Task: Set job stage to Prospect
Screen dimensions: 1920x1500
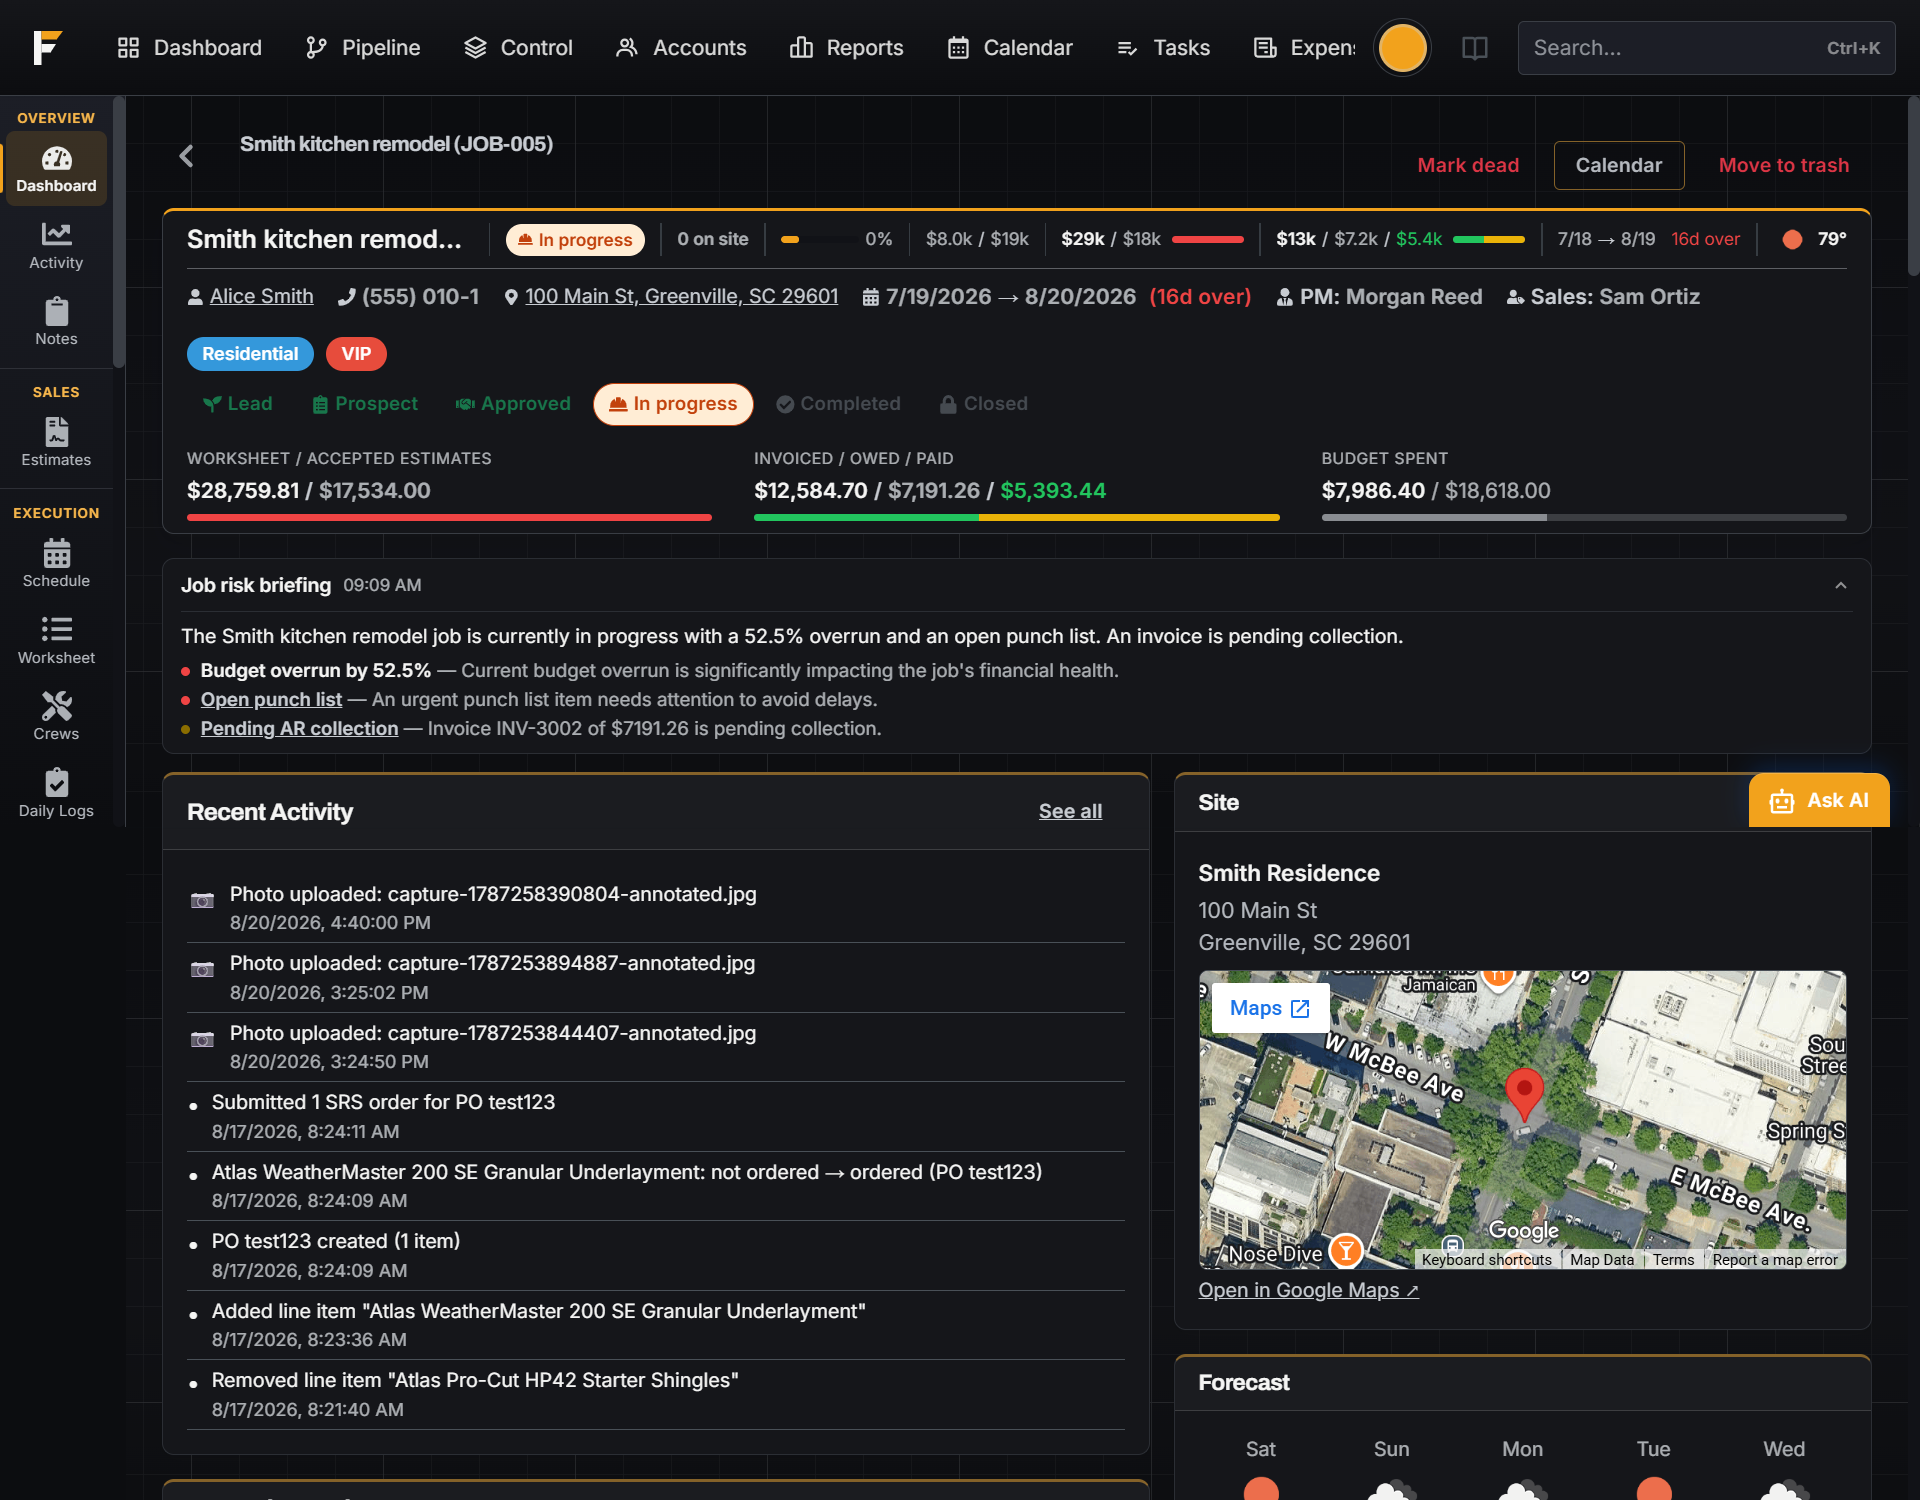Action: (365, 403)
